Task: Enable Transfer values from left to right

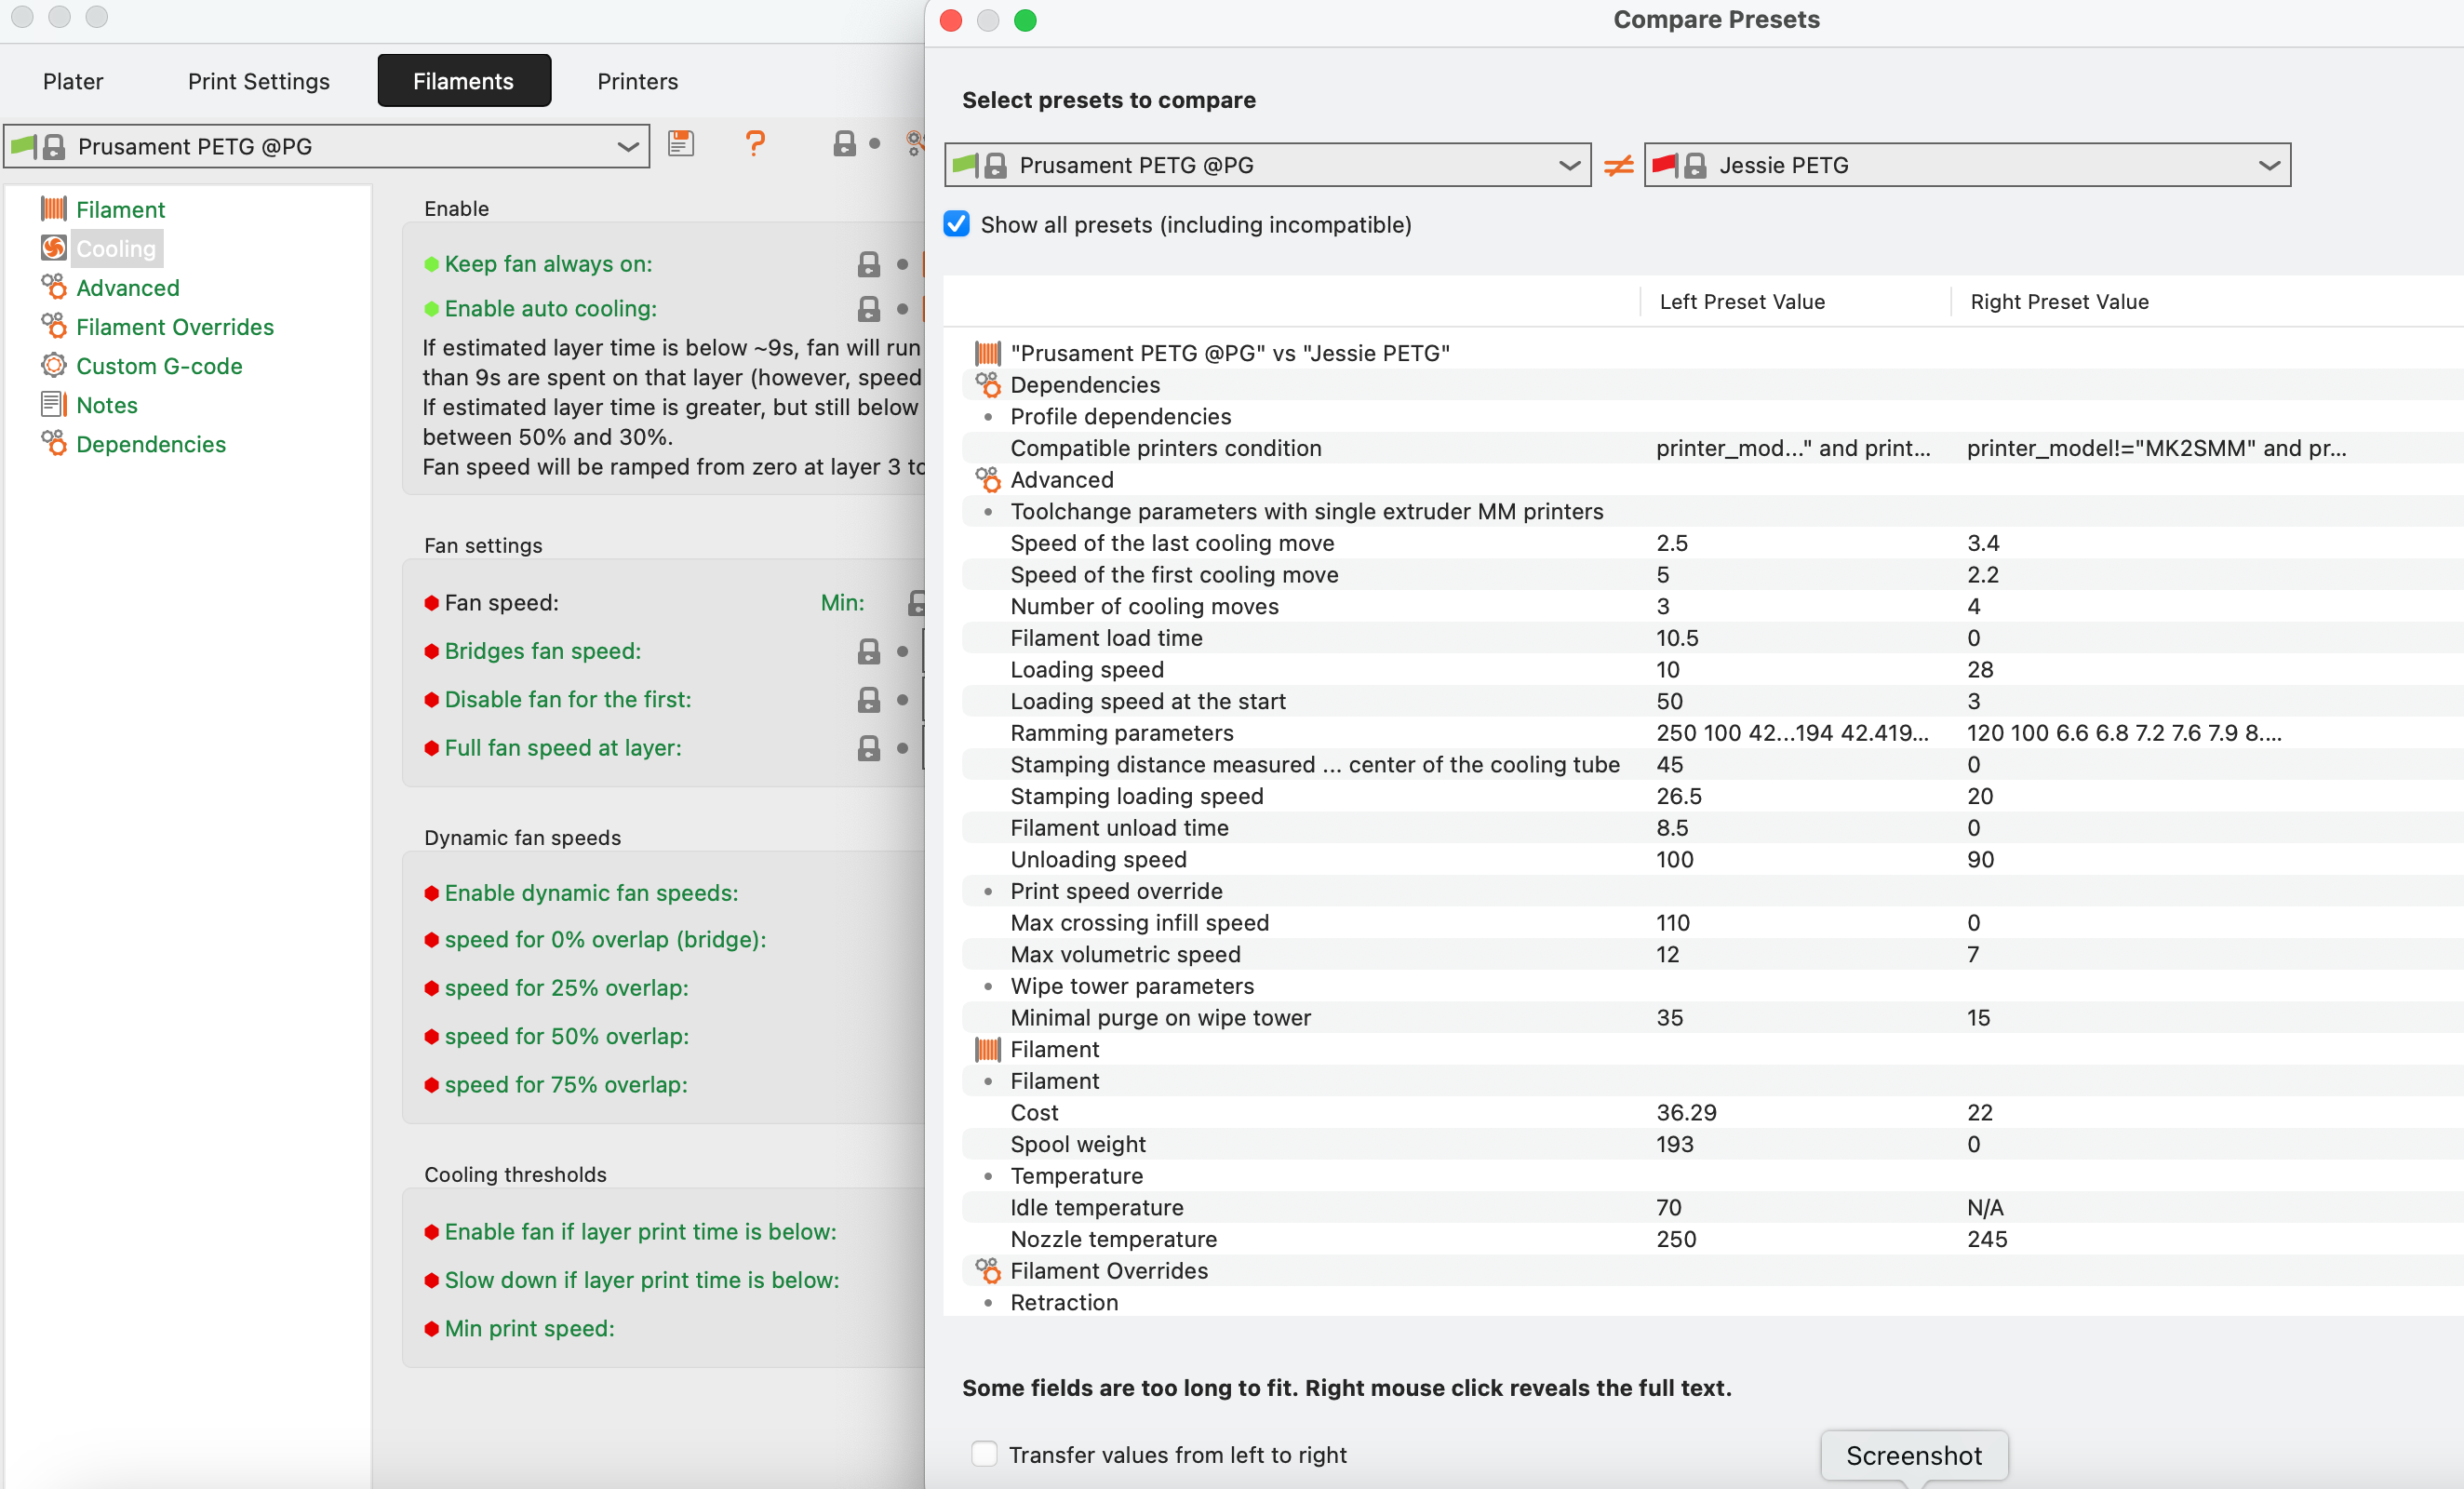Action: [984, 1454]
